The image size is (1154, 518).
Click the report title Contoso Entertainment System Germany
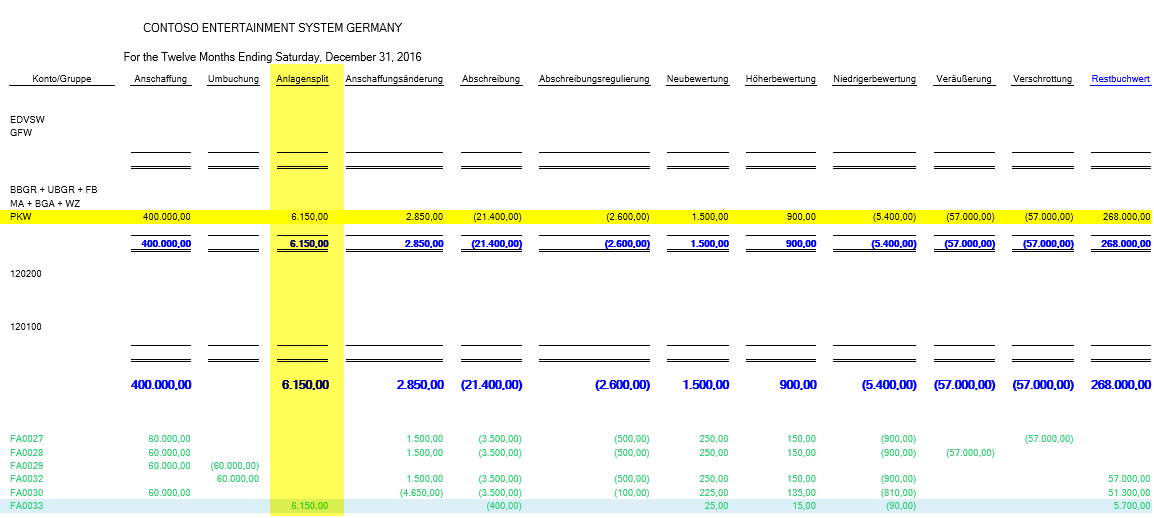tap(273, 28)
